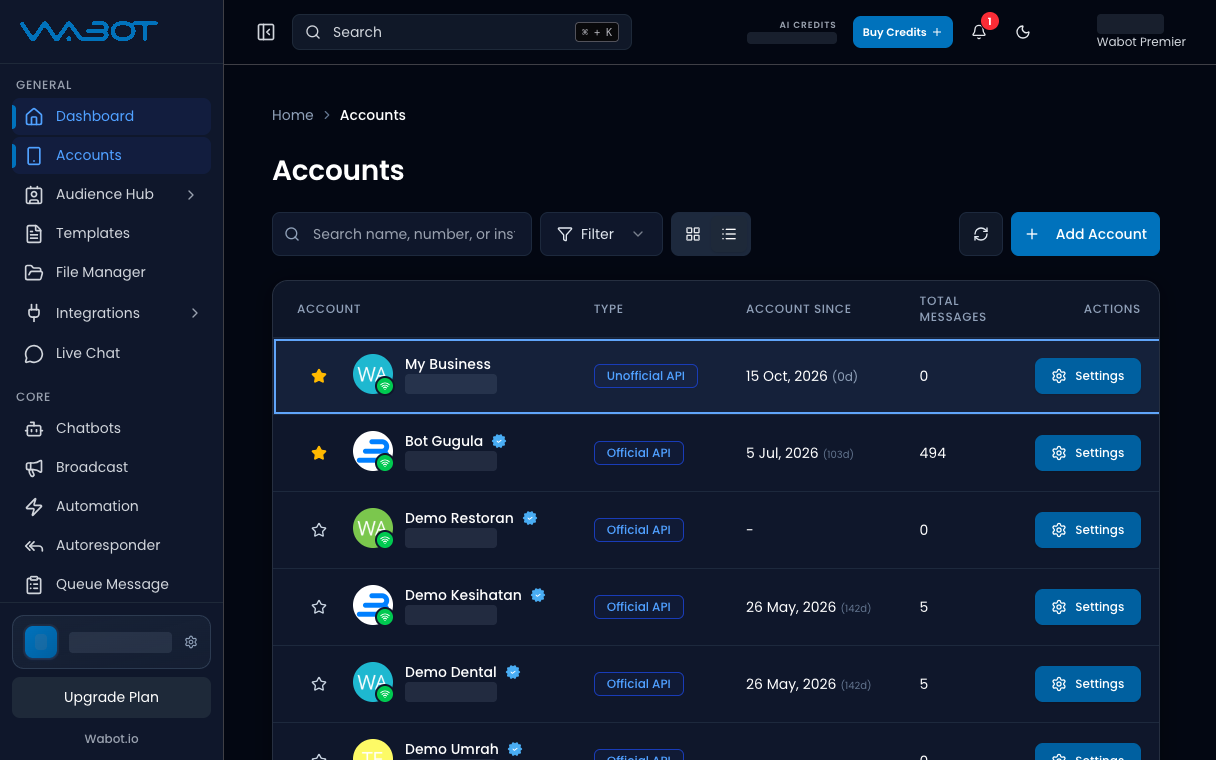The height and width of the screenshot is (760, 1216).
Task: Click My Business avatar
Action: click(x=373, y=374)
